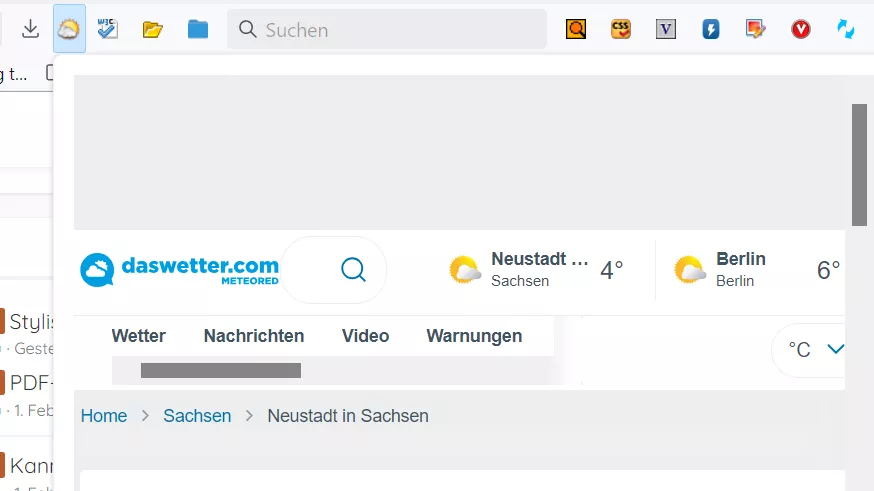Click the red Vivaldi V icon
Image resolution: width=874 pixels, height=491 pixels.
[801, 29]
